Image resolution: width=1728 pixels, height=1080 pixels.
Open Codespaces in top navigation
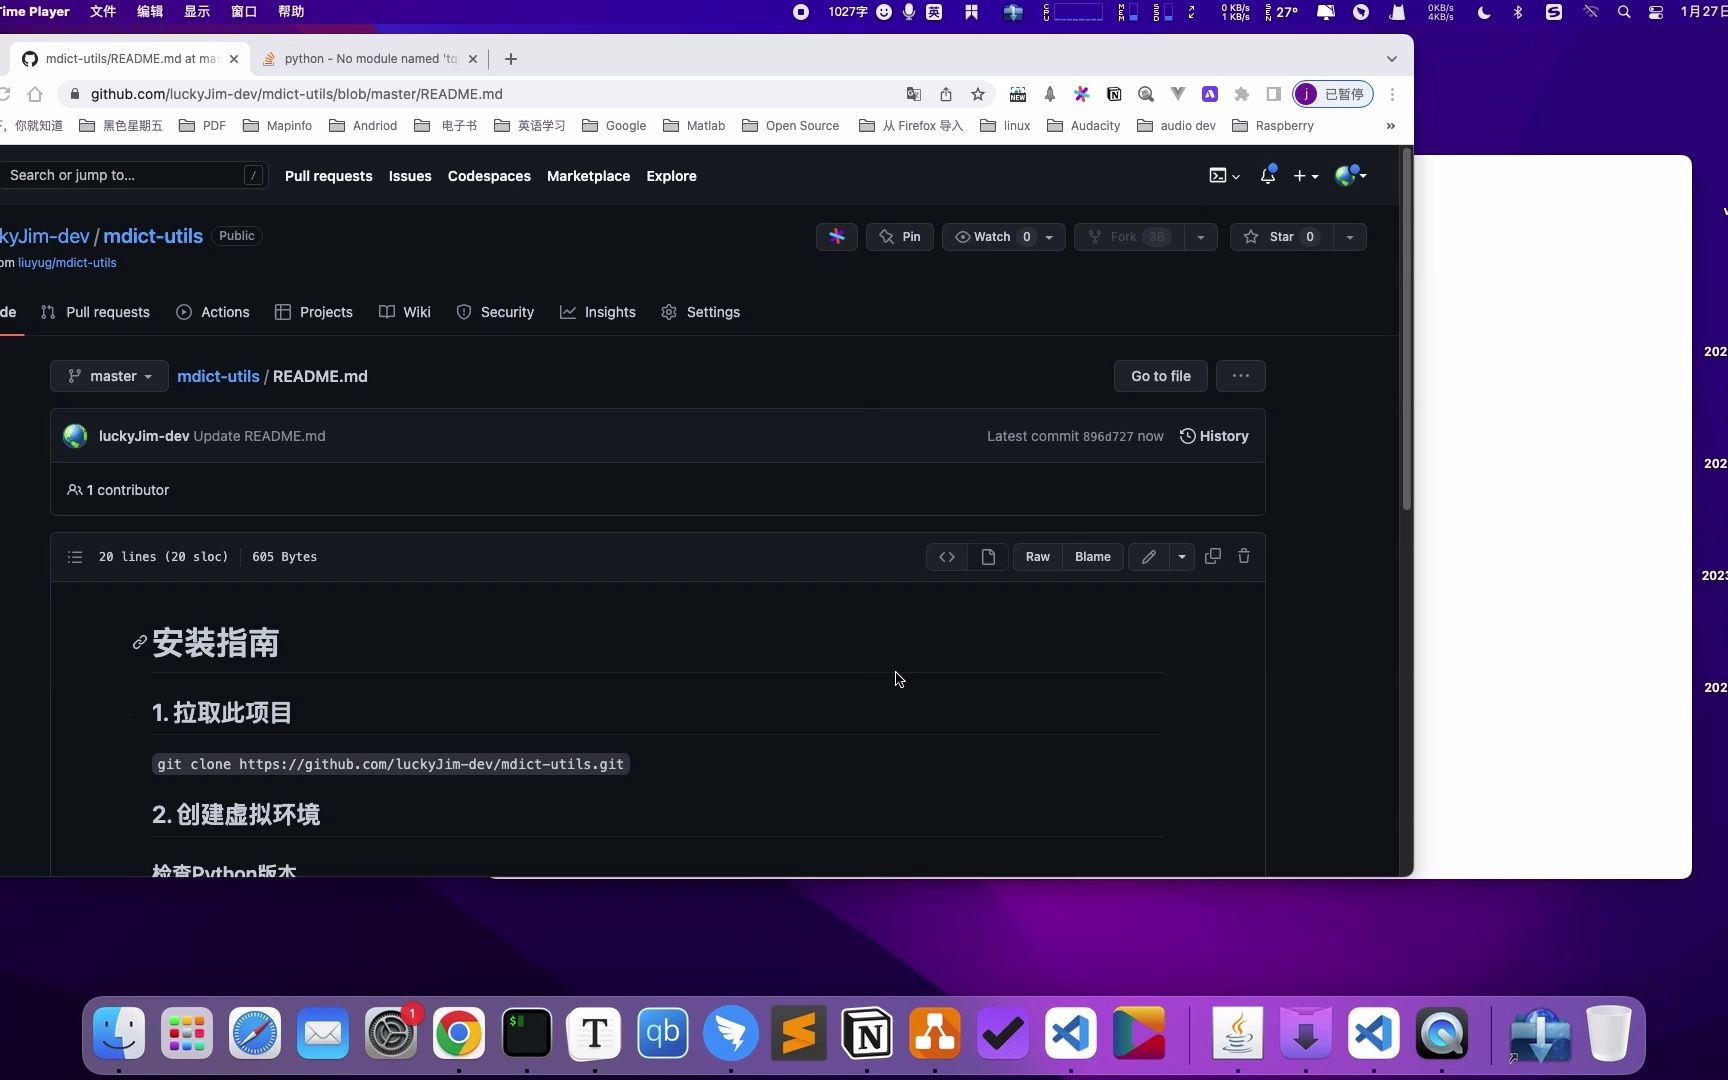tap(489, 176)
